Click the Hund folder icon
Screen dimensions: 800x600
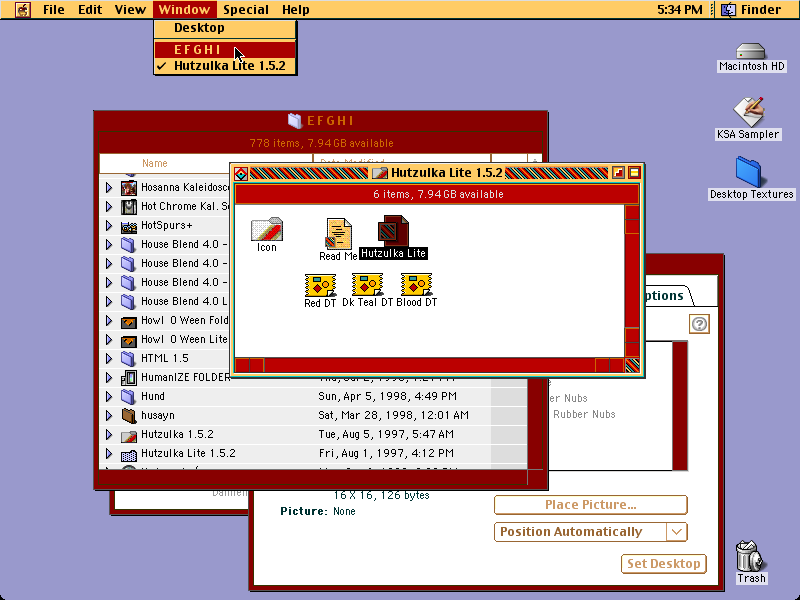[x=129, y=396]
